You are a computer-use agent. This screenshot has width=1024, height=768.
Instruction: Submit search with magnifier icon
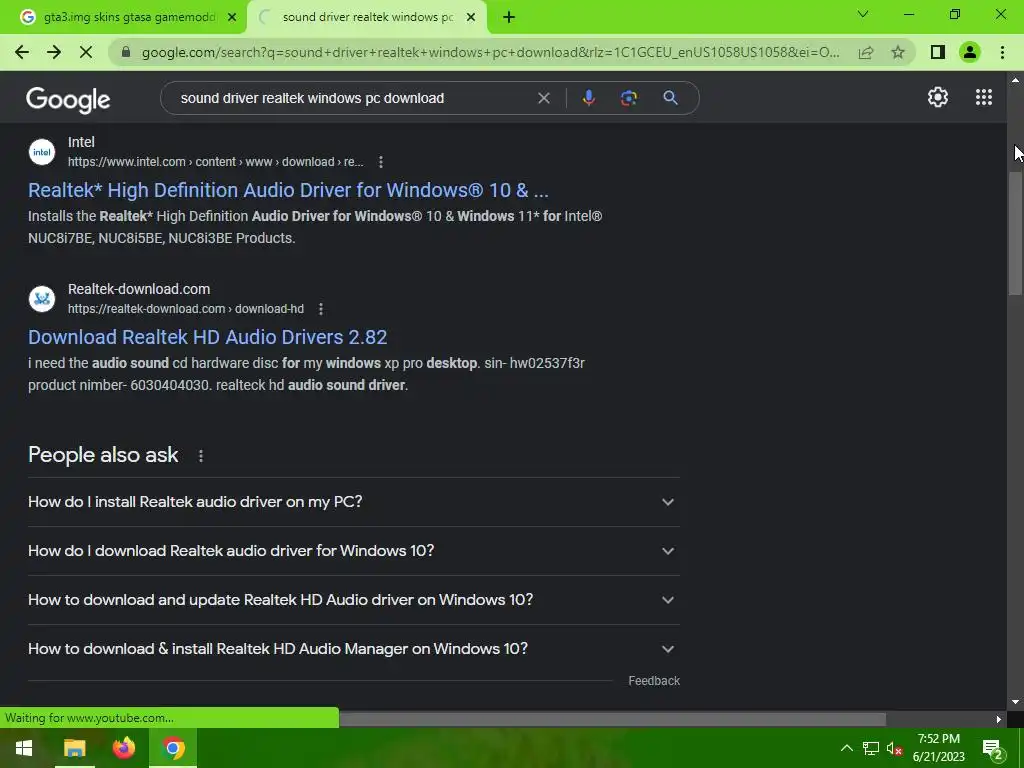click(x=670, y=98)
